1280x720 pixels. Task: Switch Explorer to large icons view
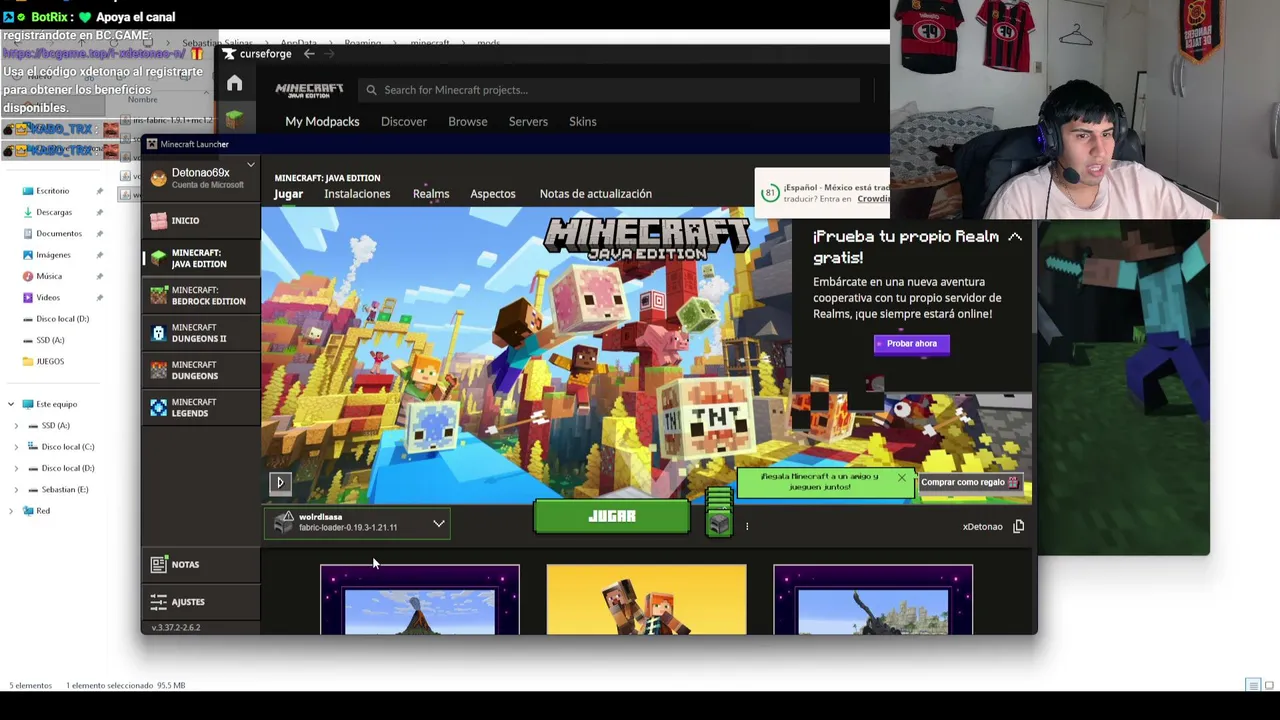(1270, 685)
